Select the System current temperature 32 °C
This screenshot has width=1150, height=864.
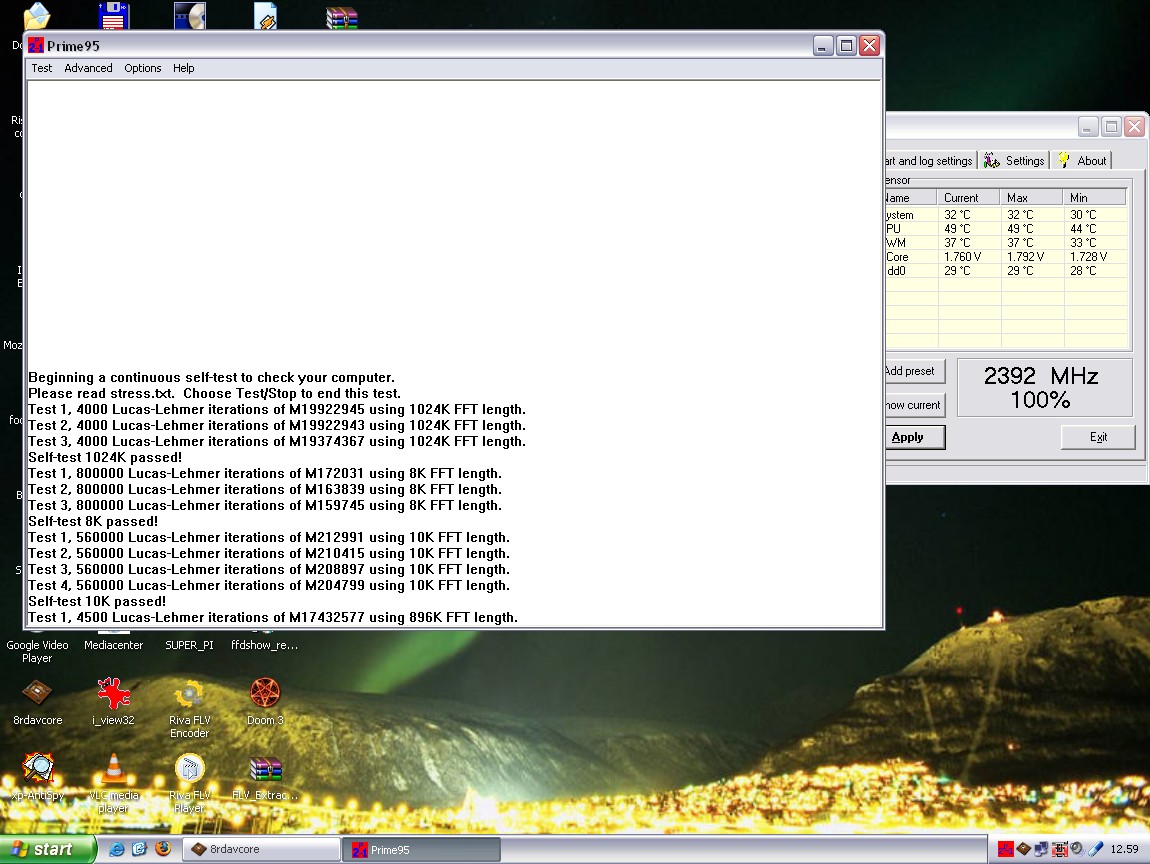pyautogui.click(x=957, y=215)
